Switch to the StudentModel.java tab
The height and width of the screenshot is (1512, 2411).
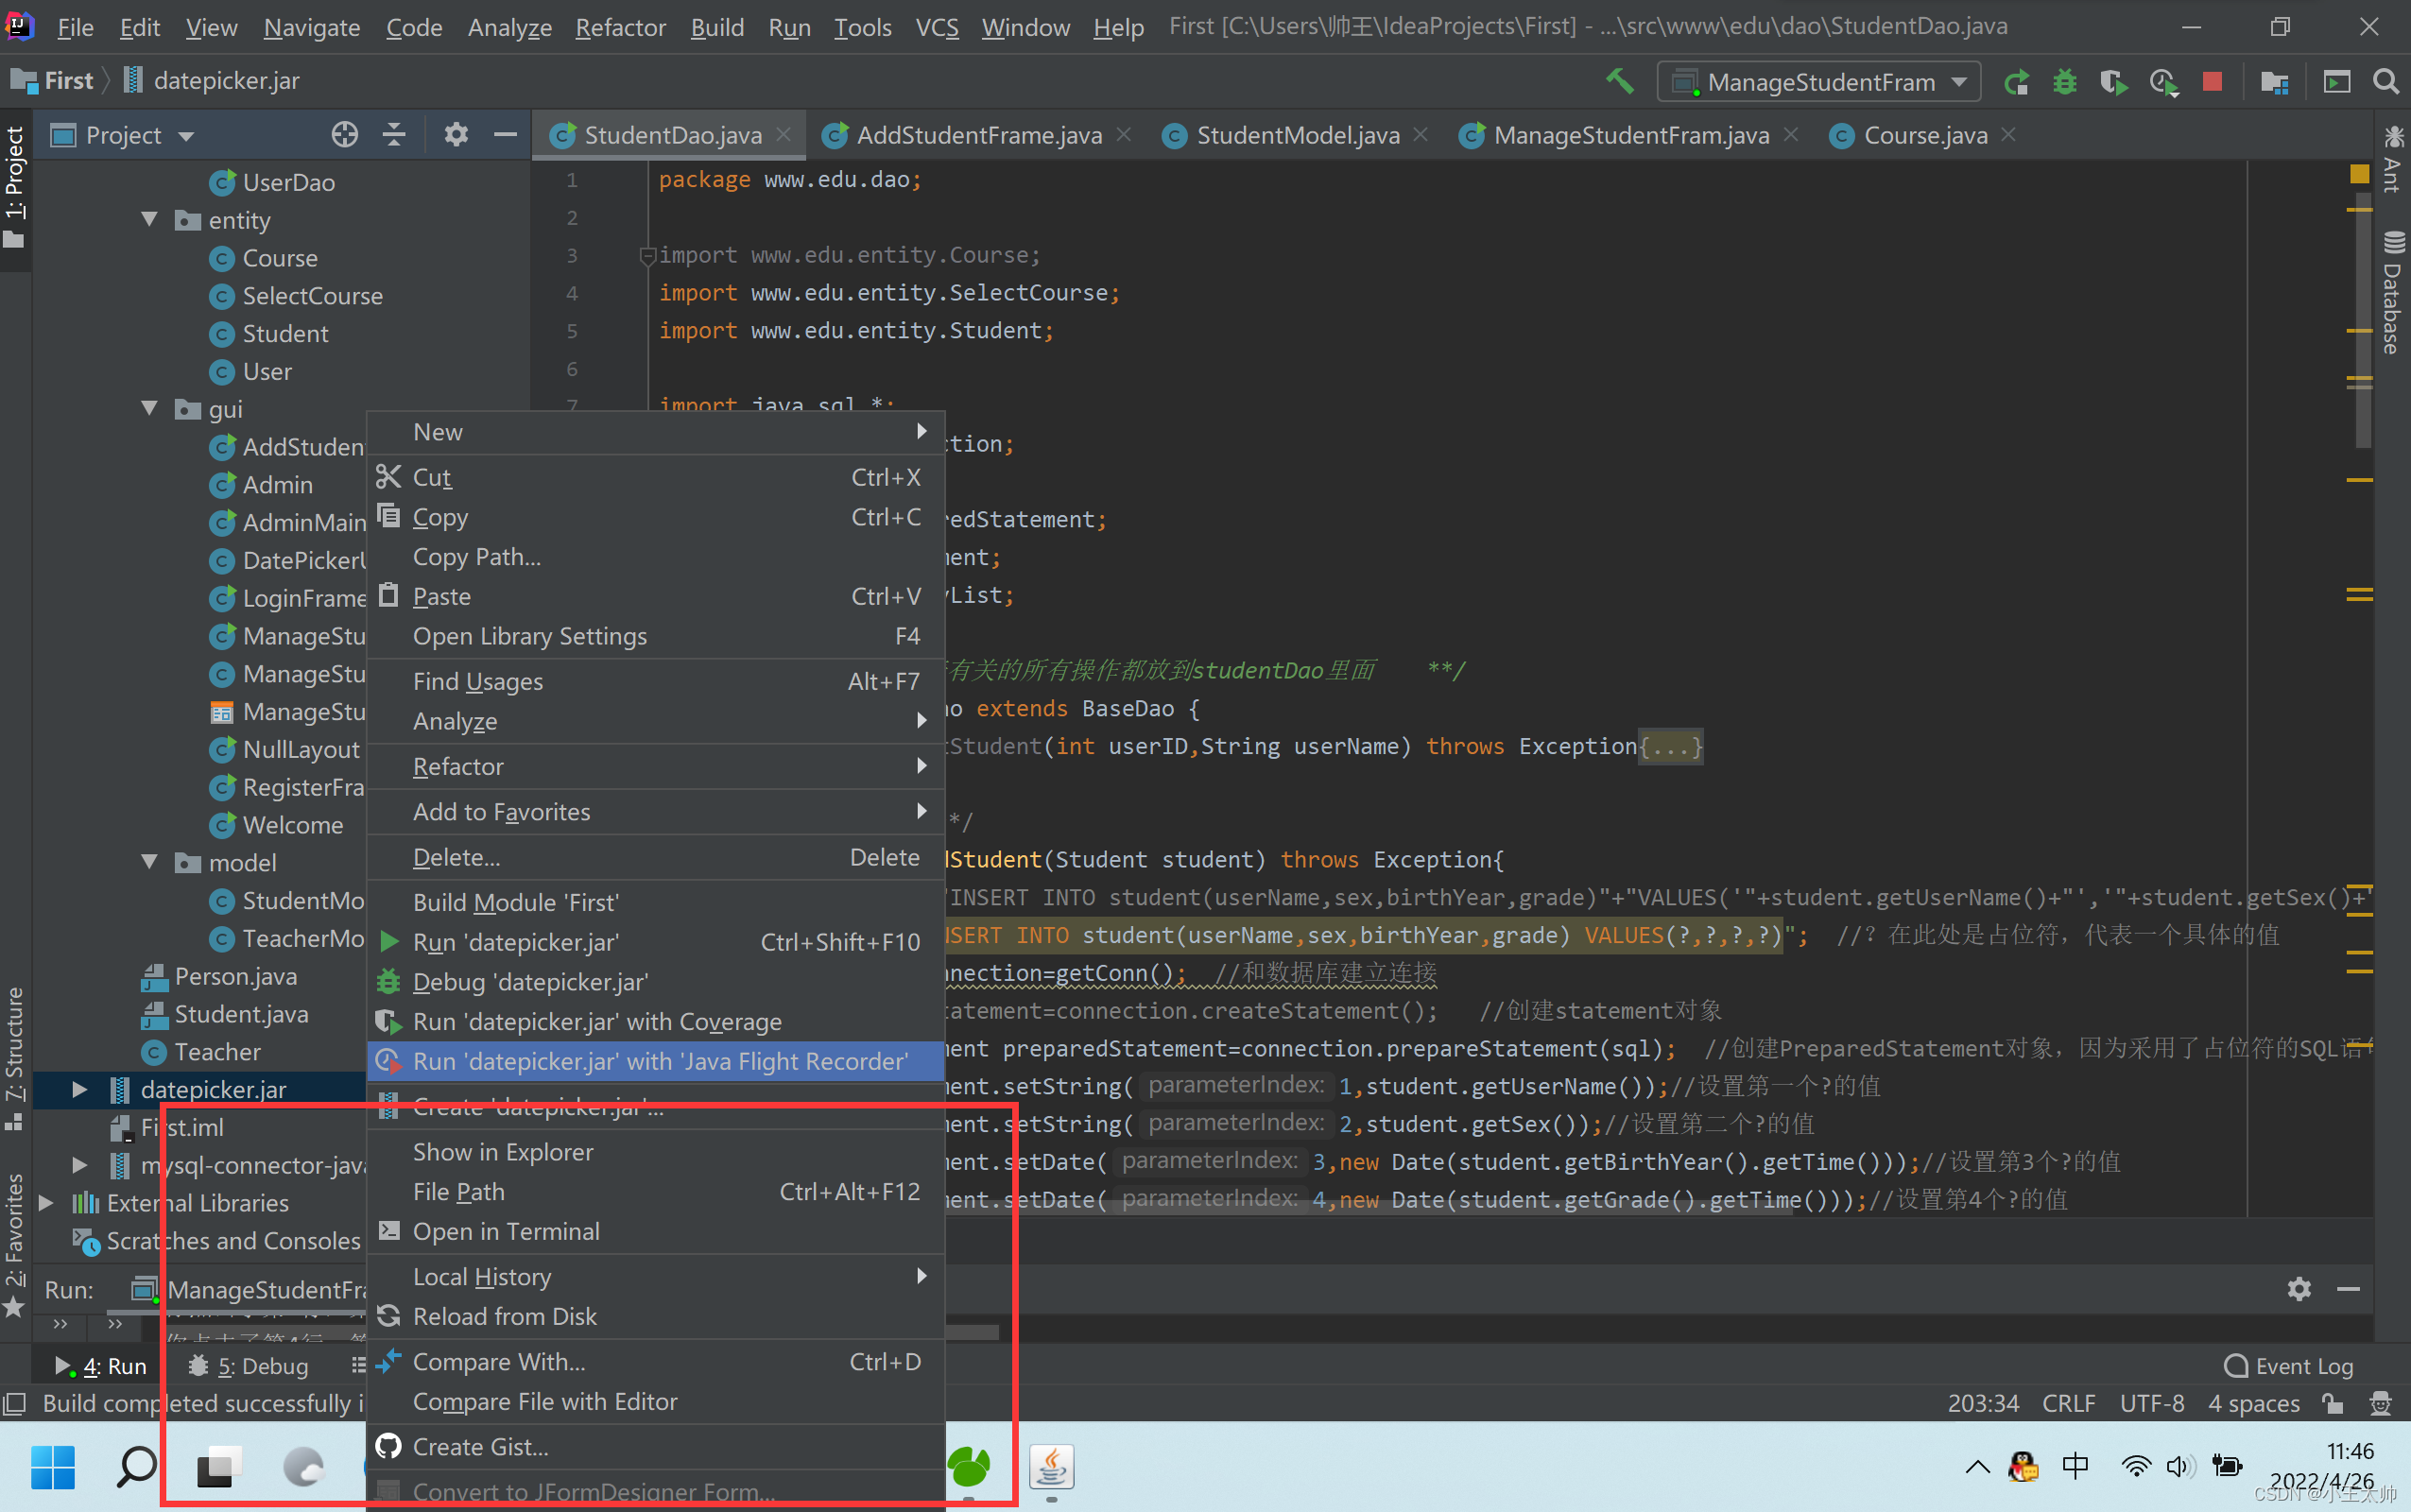click(x=1297, y=135)
